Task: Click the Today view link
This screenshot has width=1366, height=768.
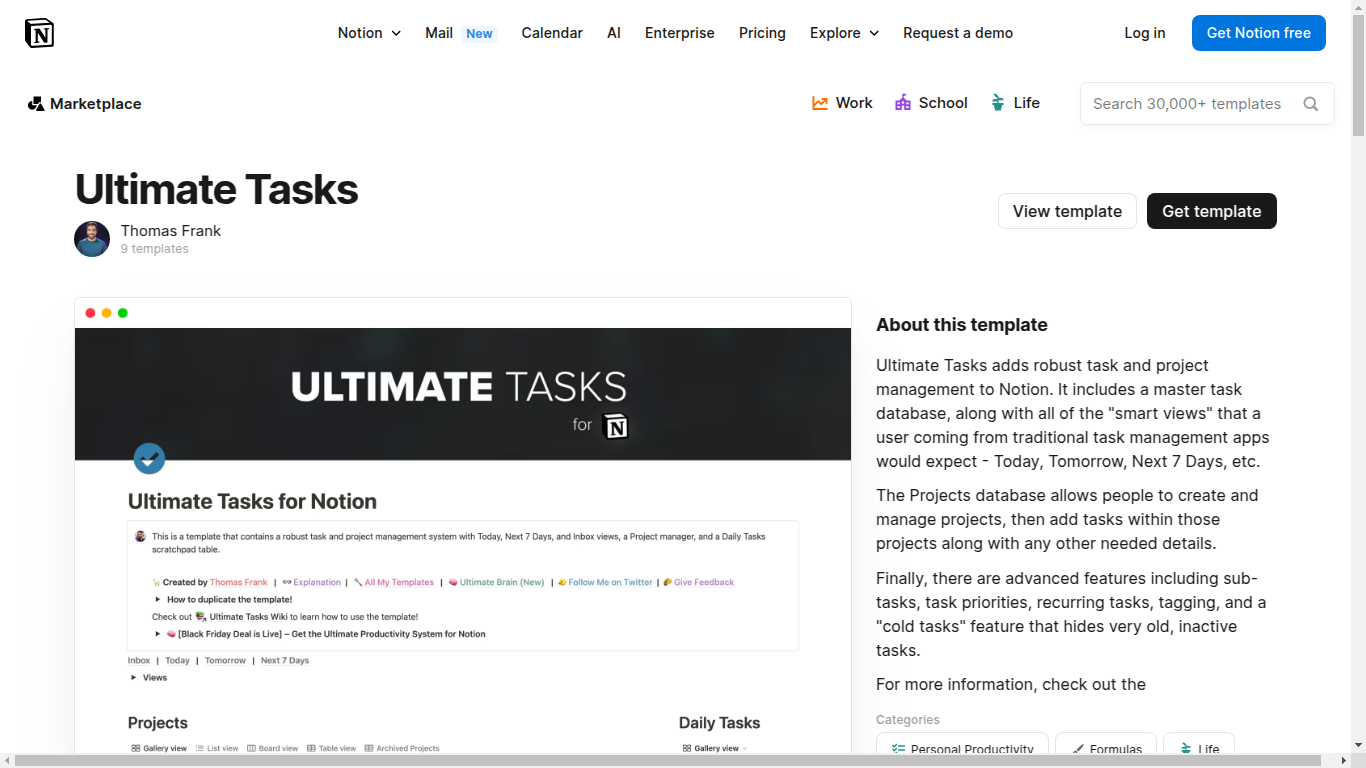Action: tap(177, 661)
